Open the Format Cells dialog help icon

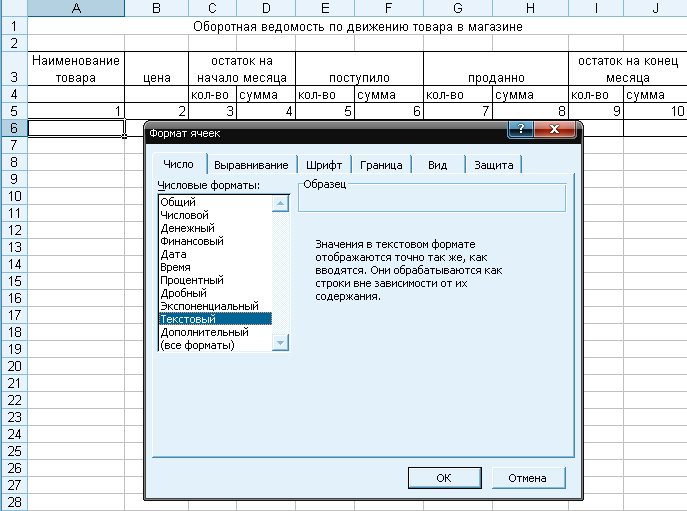point(521,129)
